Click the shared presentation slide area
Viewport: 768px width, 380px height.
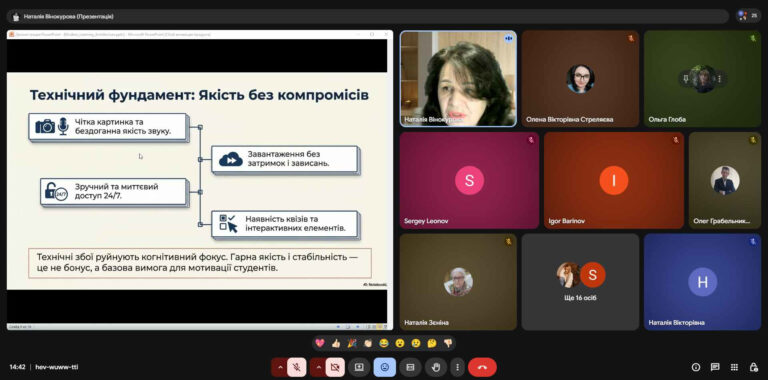(x=197, y=181)
